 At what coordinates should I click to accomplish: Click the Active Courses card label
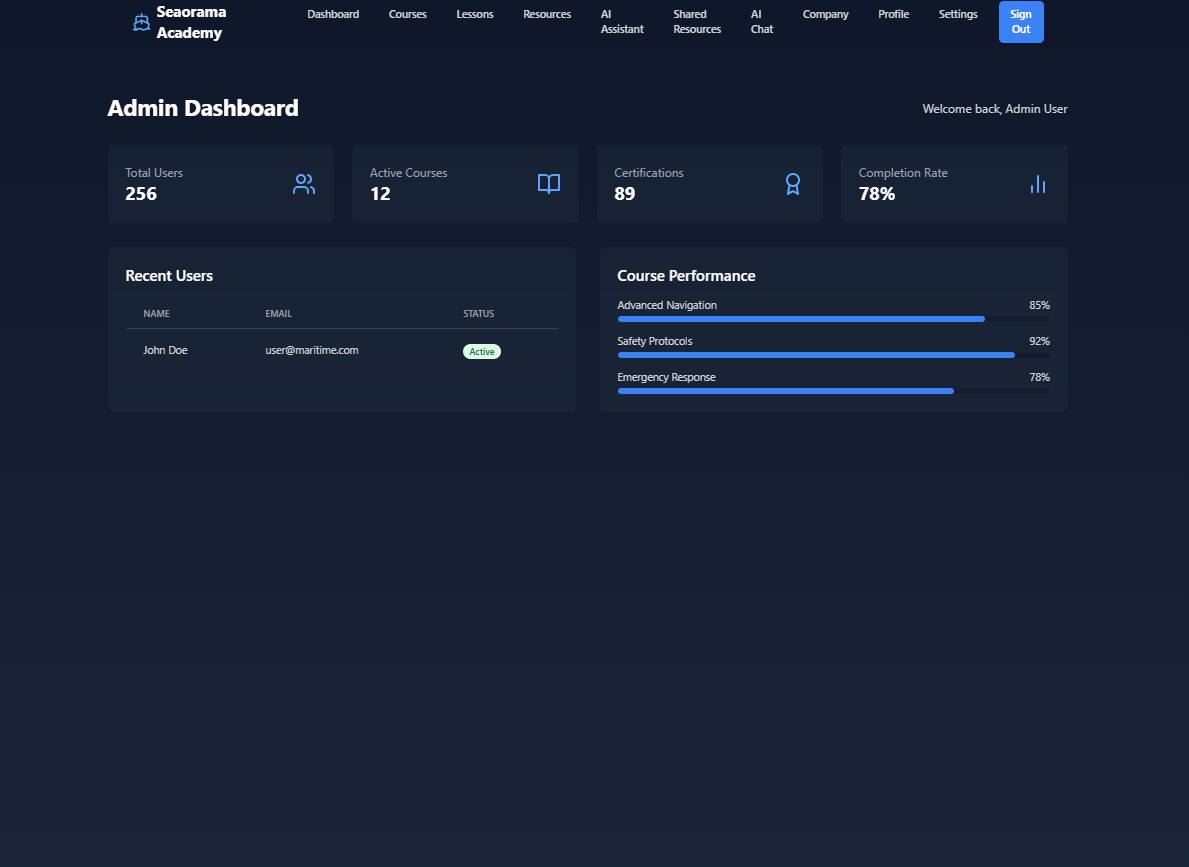(x=408, y=173)
